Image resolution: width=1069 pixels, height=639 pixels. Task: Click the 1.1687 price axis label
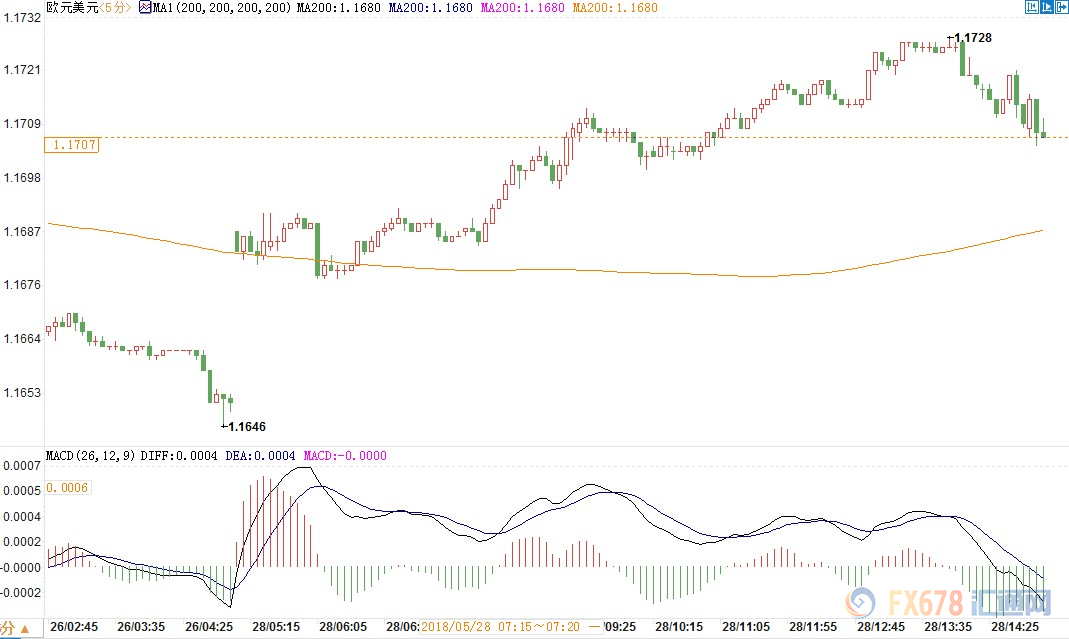[x=22, y=231]
